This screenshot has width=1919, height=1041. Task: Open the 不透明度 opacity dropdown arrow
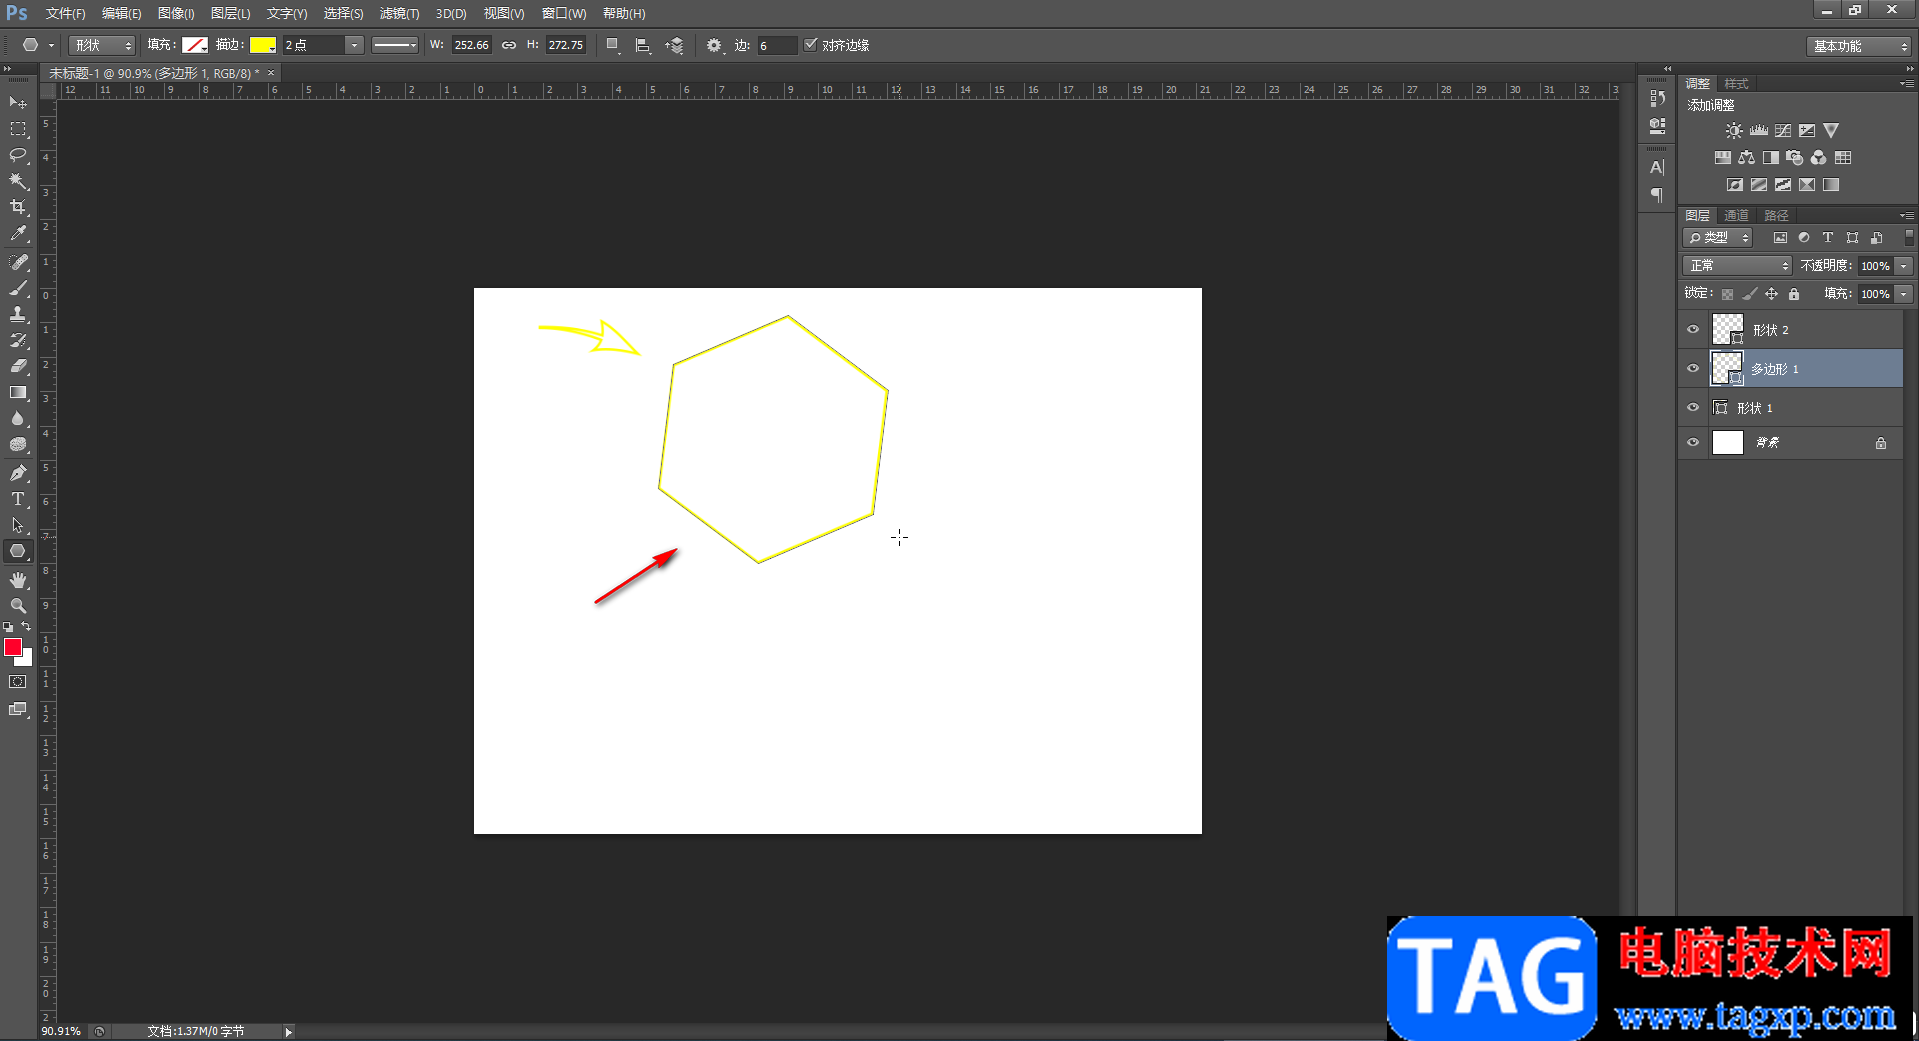pyautogui.click(x=1904, y=266)
